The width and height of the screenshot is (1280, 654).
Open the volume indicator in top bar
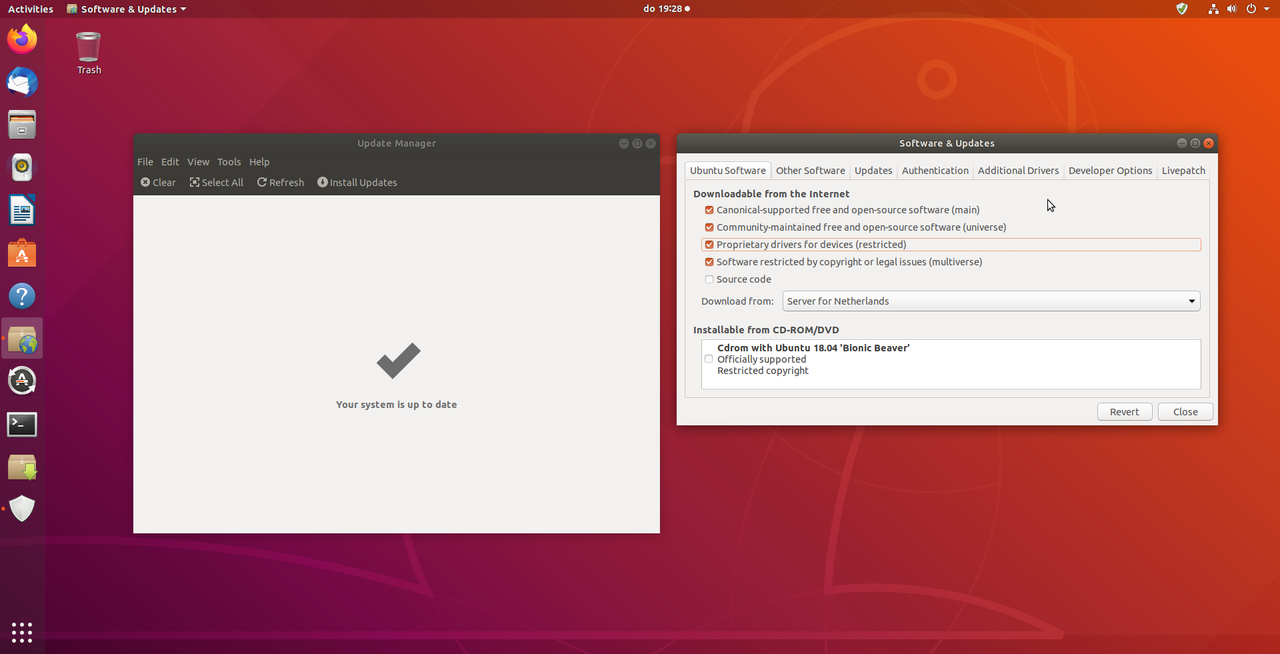point(1233,9)
